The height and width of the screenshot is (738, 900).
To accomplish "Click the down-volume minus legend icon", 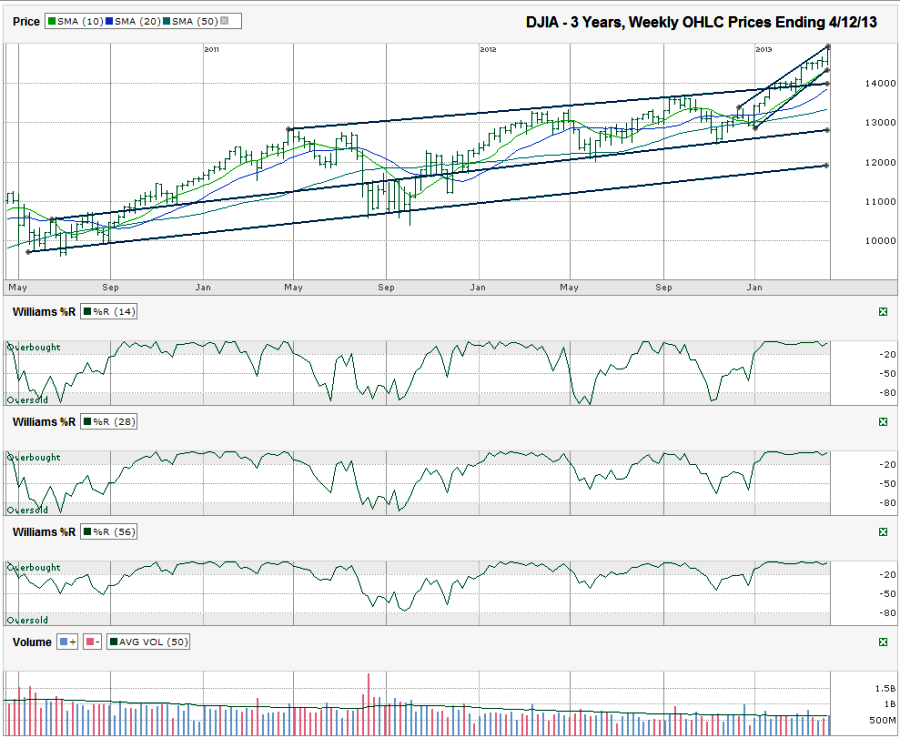I will tap(92, 642).
